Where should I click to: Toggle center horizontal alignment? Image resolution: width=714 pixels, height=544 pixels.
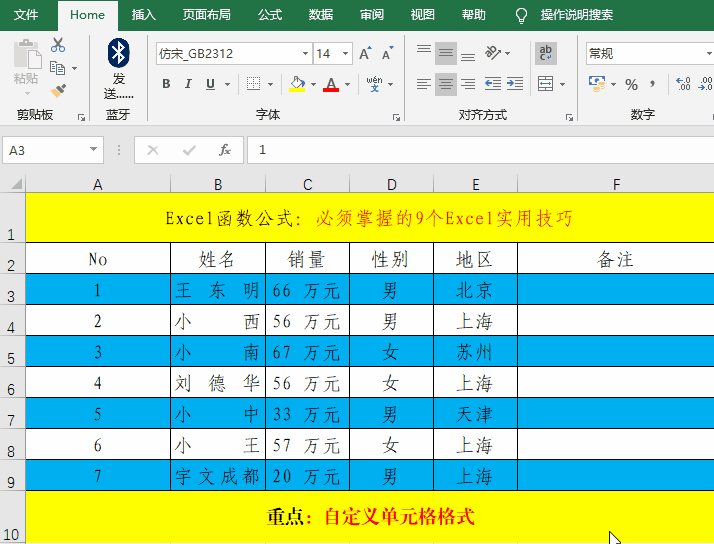point(446,85)
